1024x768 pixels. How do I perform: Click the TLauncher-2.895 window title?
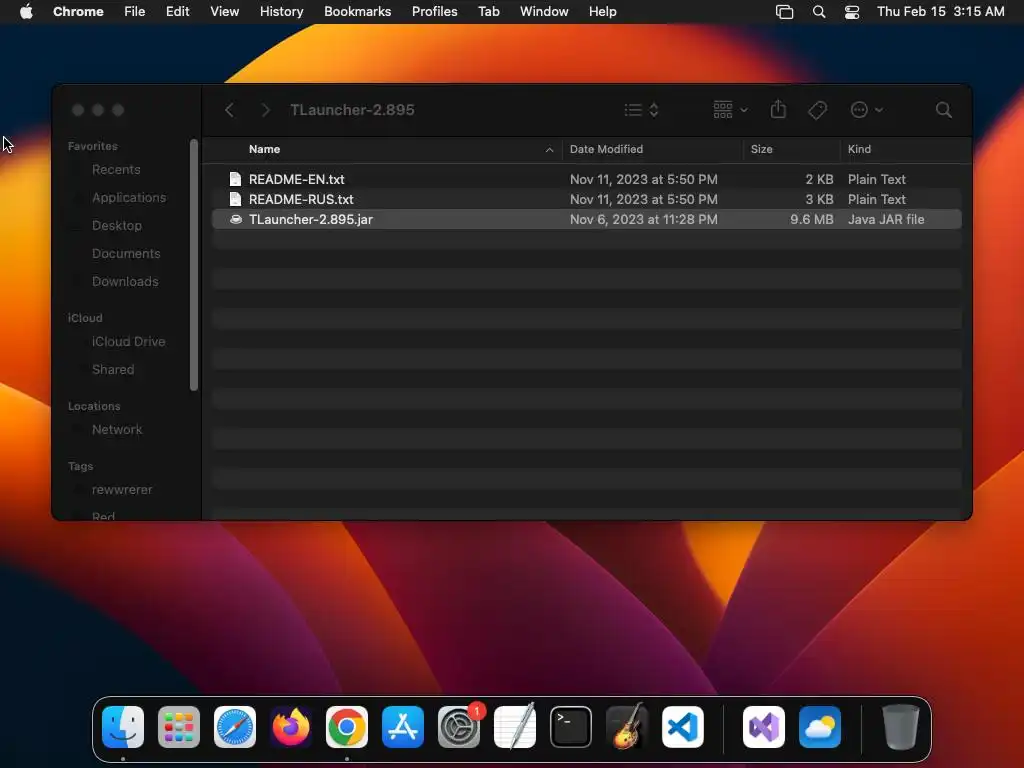tap(352, 110)
